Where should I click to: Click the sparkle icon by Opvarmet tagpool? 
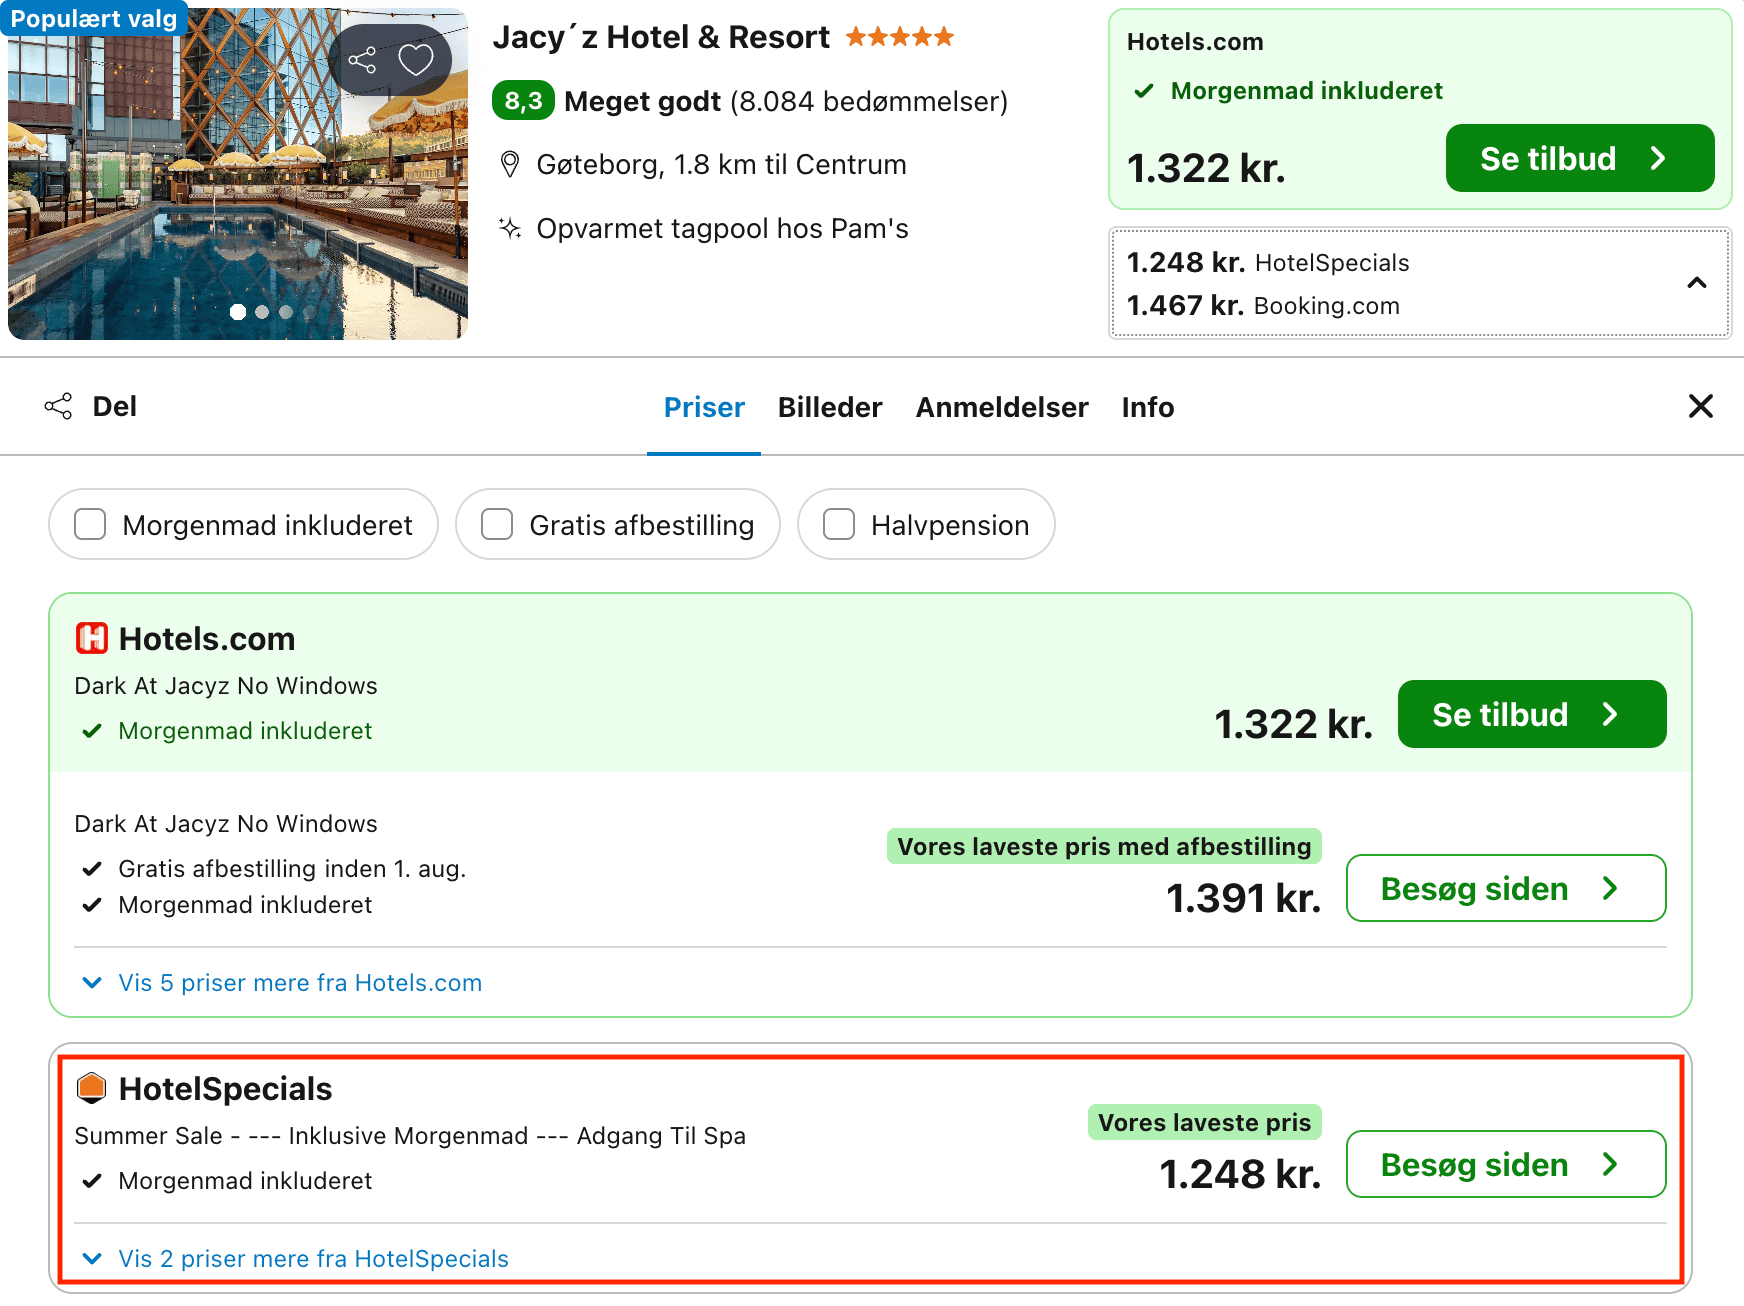coord(510,228)
